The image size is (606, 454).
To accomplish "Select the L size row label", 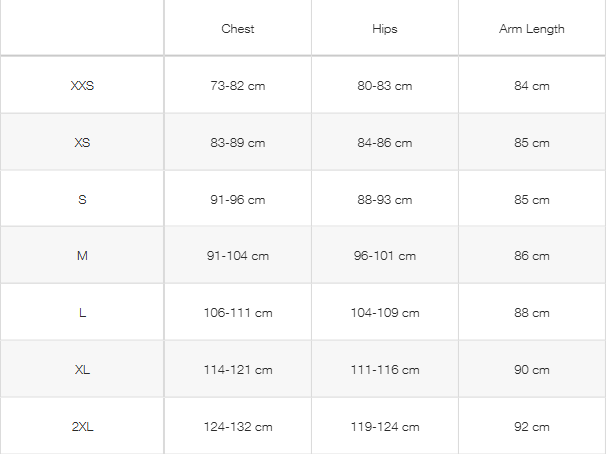I will 82,313.
